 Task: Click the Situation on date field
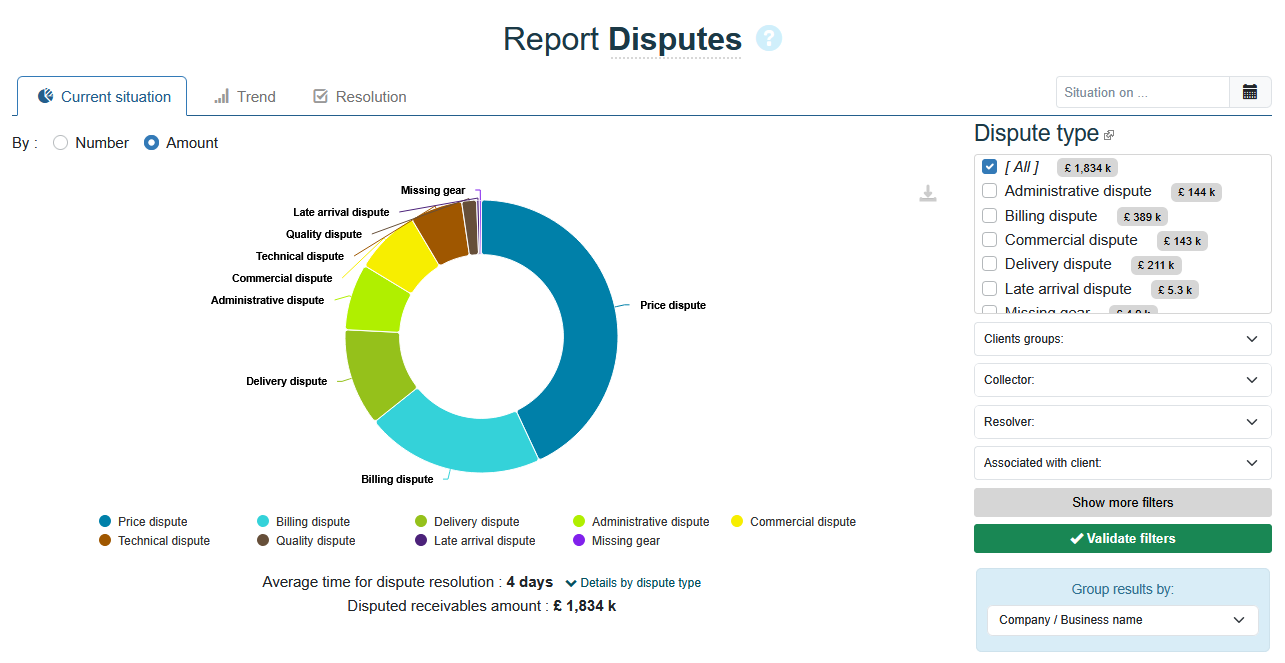(1142, 92)
